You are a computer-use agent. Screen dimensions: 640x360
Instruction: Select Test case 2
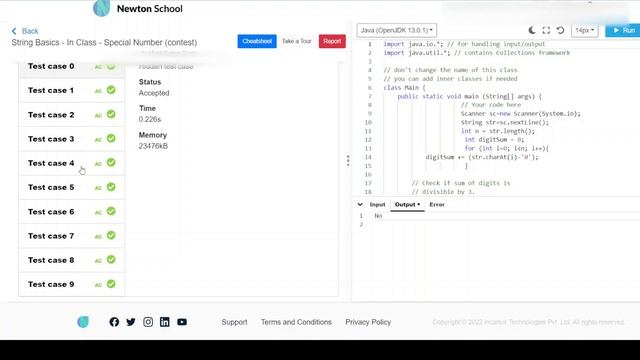(71, 115)
